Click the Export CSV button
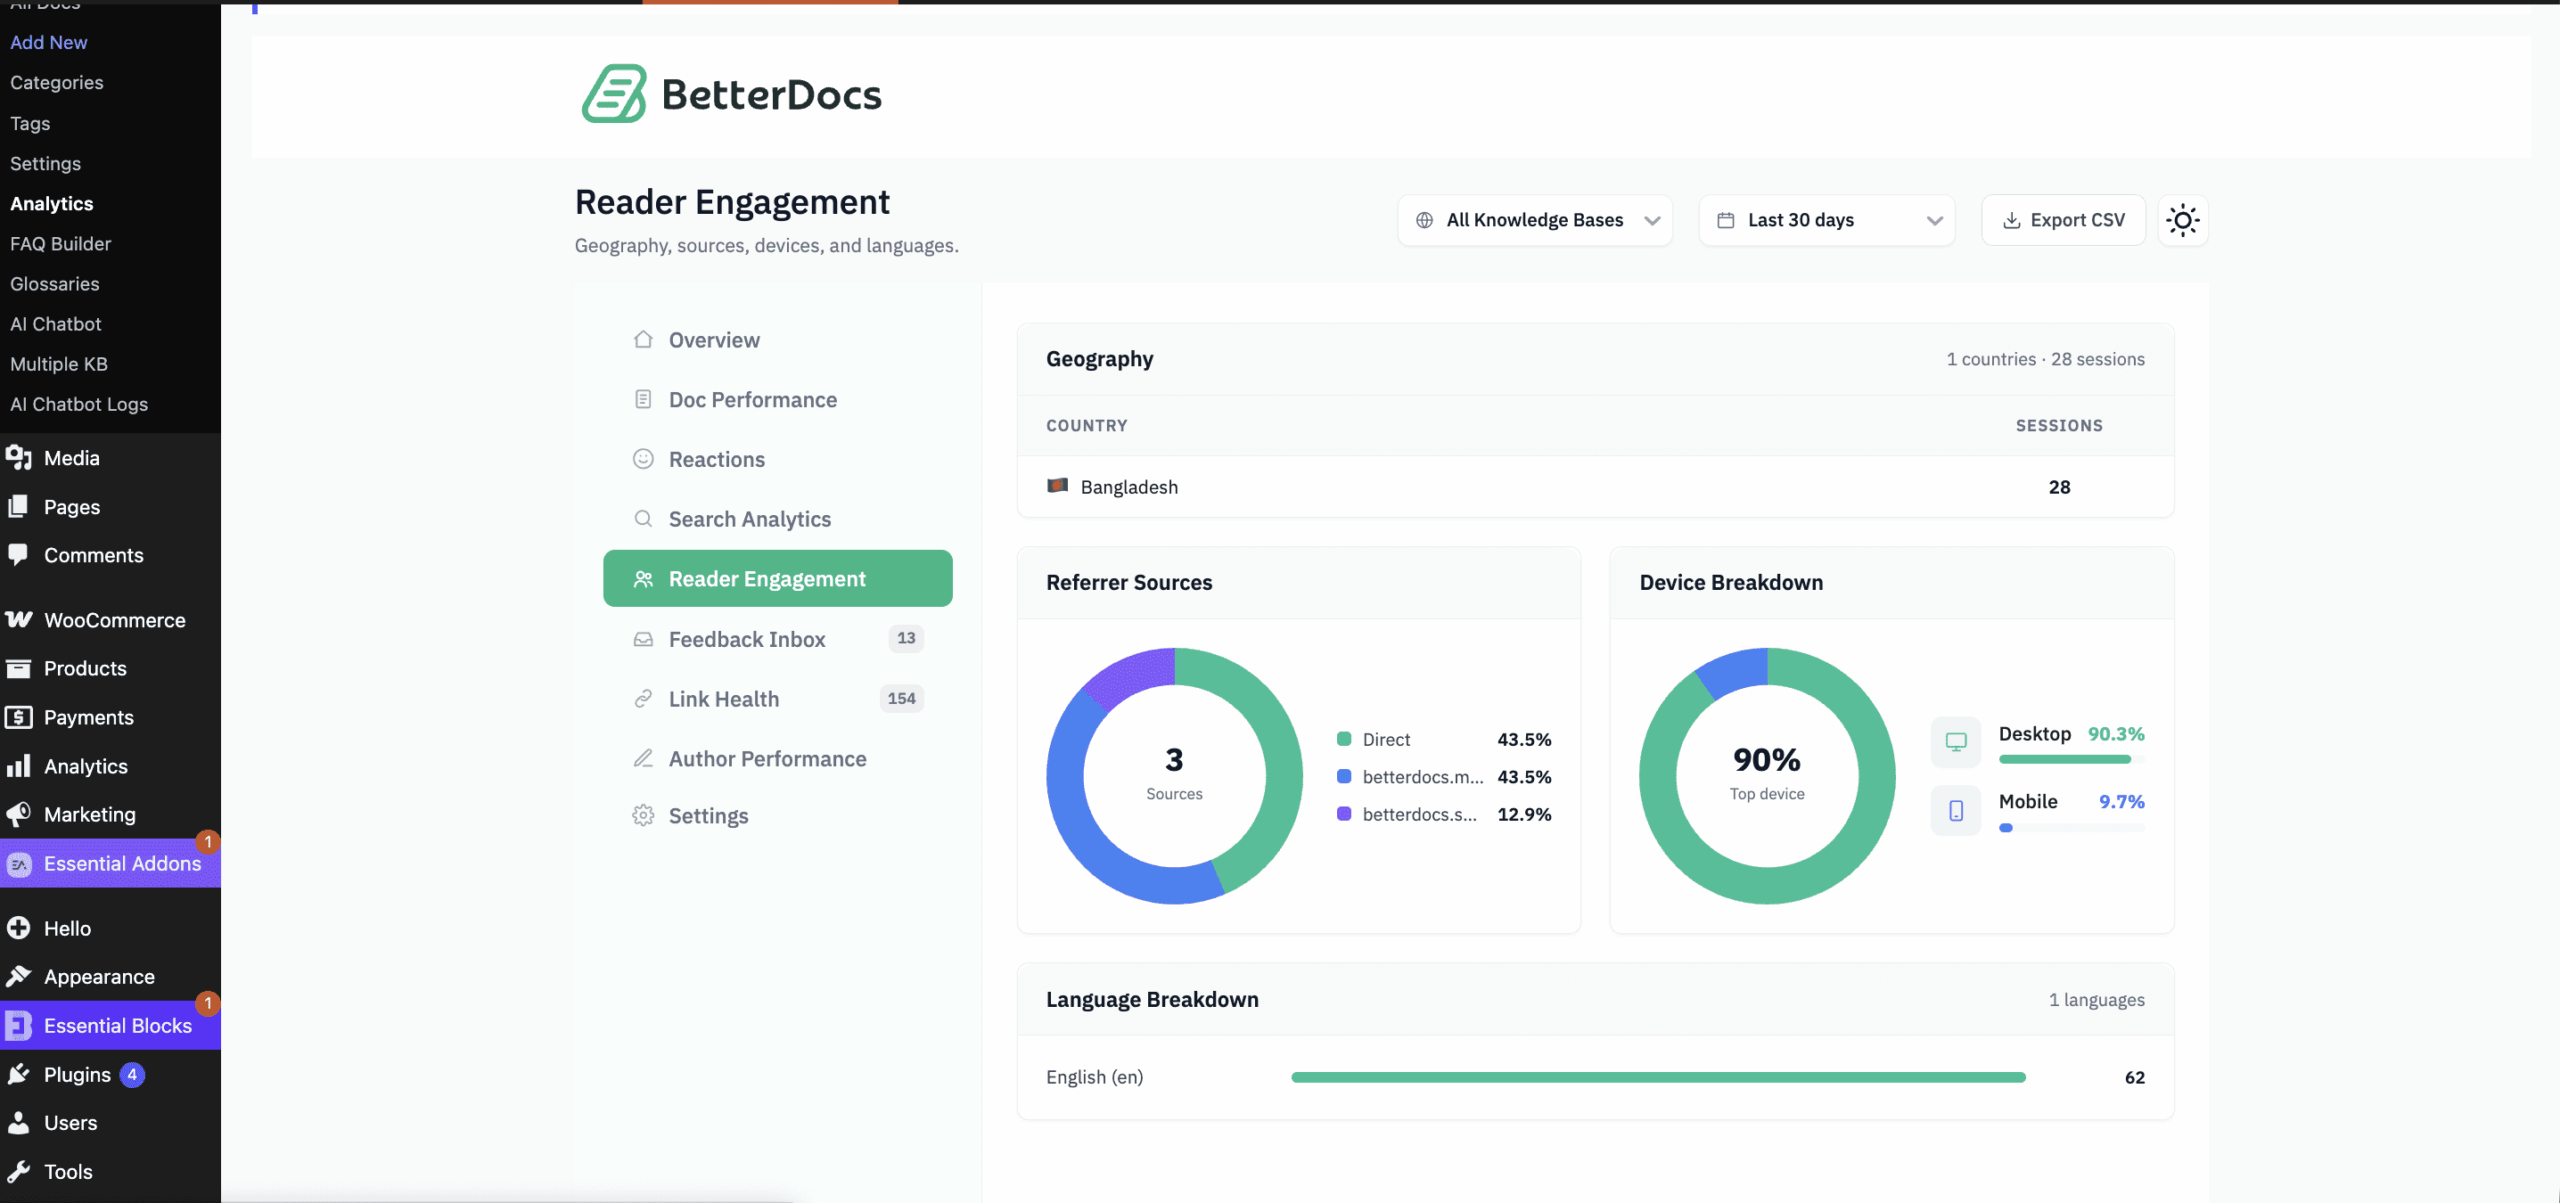 coord(2064,220)
